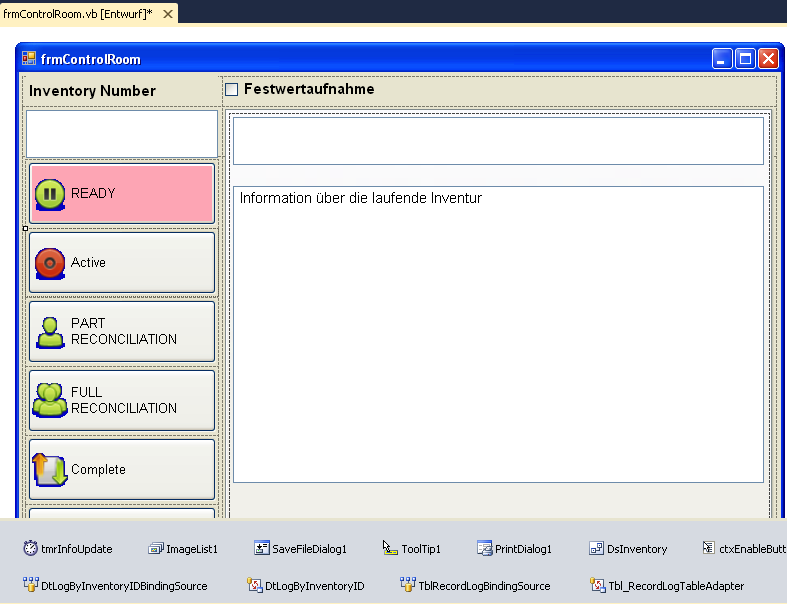Click the PART RECONCILIATION button label
Screen dimensions: 787x604
coord(124,331)
